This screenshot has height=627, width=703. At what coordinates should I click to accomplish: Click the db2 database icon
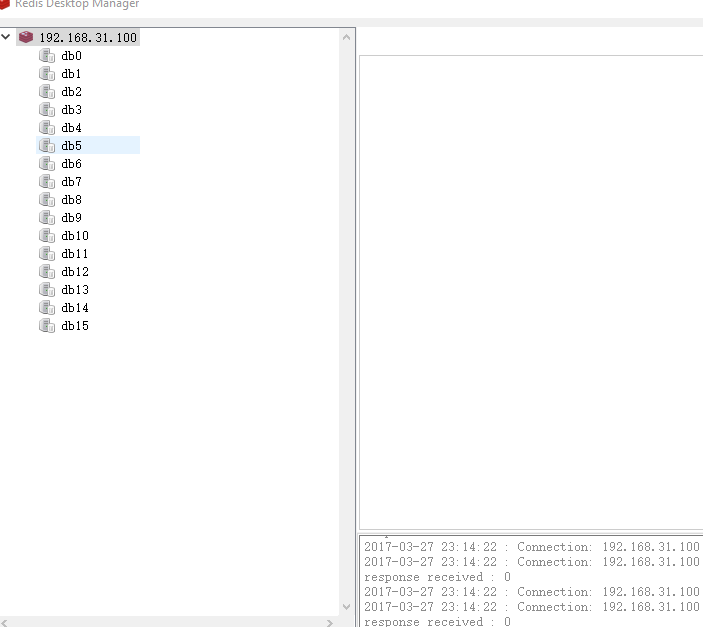coord(47,91)
